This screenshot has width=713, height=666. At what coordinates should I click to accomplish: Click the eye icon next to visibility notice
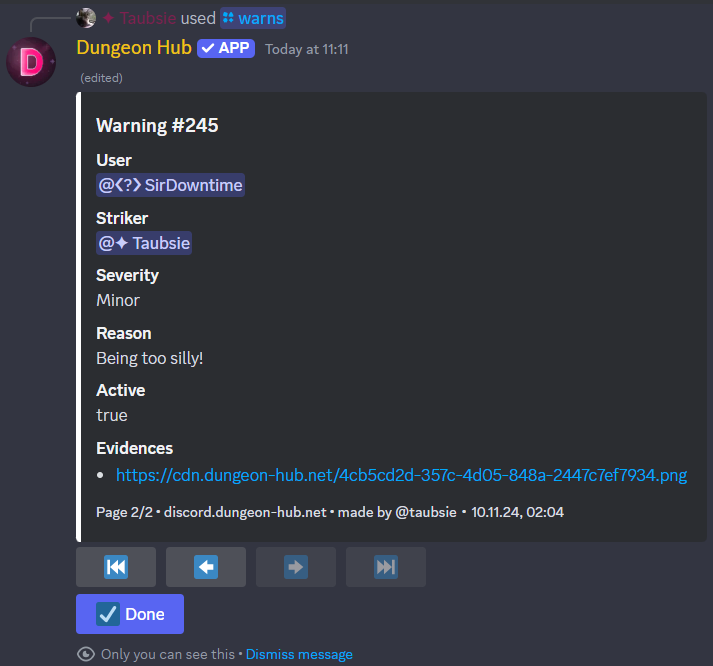(86, 654)
